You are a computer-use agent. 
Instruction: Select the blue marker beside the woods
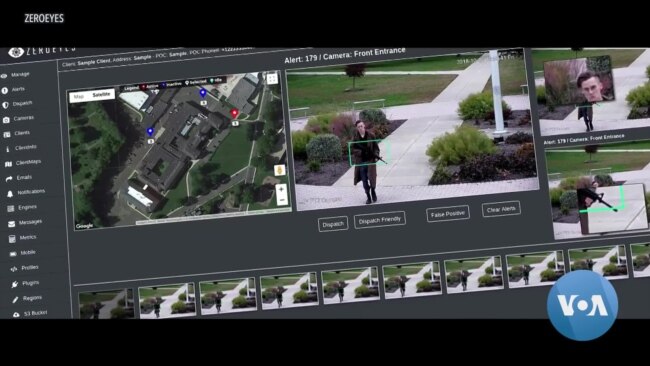coord(150,132)
